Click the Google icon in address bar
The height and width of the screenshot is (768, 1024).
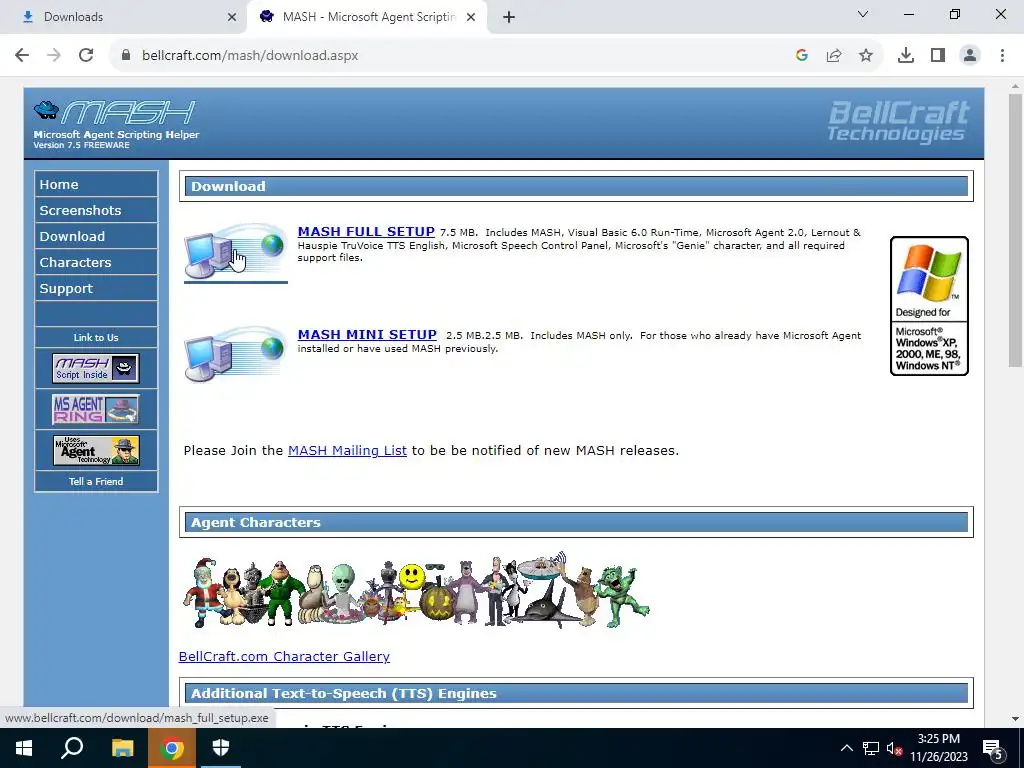point(802,56)
